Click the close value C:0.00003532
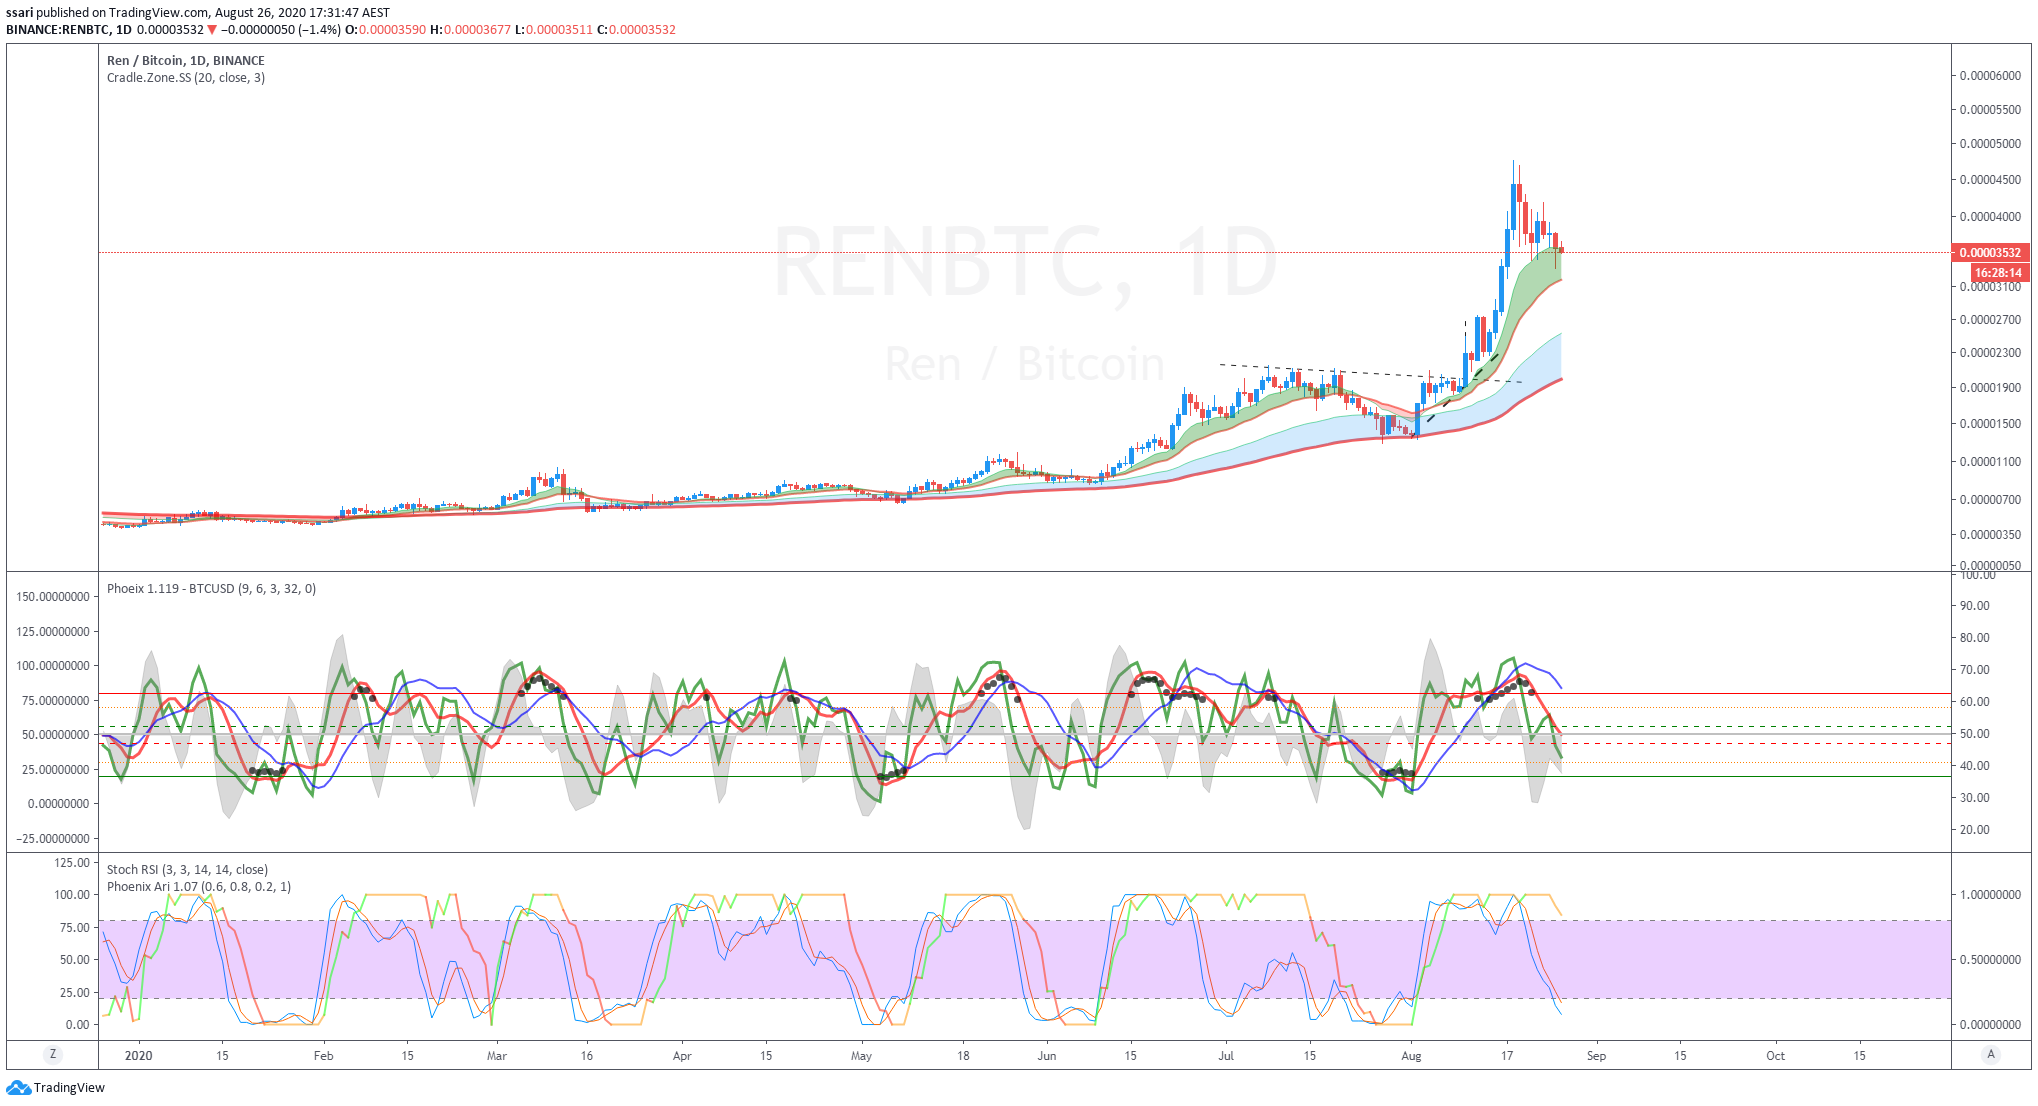This screenshot has height=1106, width=2038. pos(636,30)
